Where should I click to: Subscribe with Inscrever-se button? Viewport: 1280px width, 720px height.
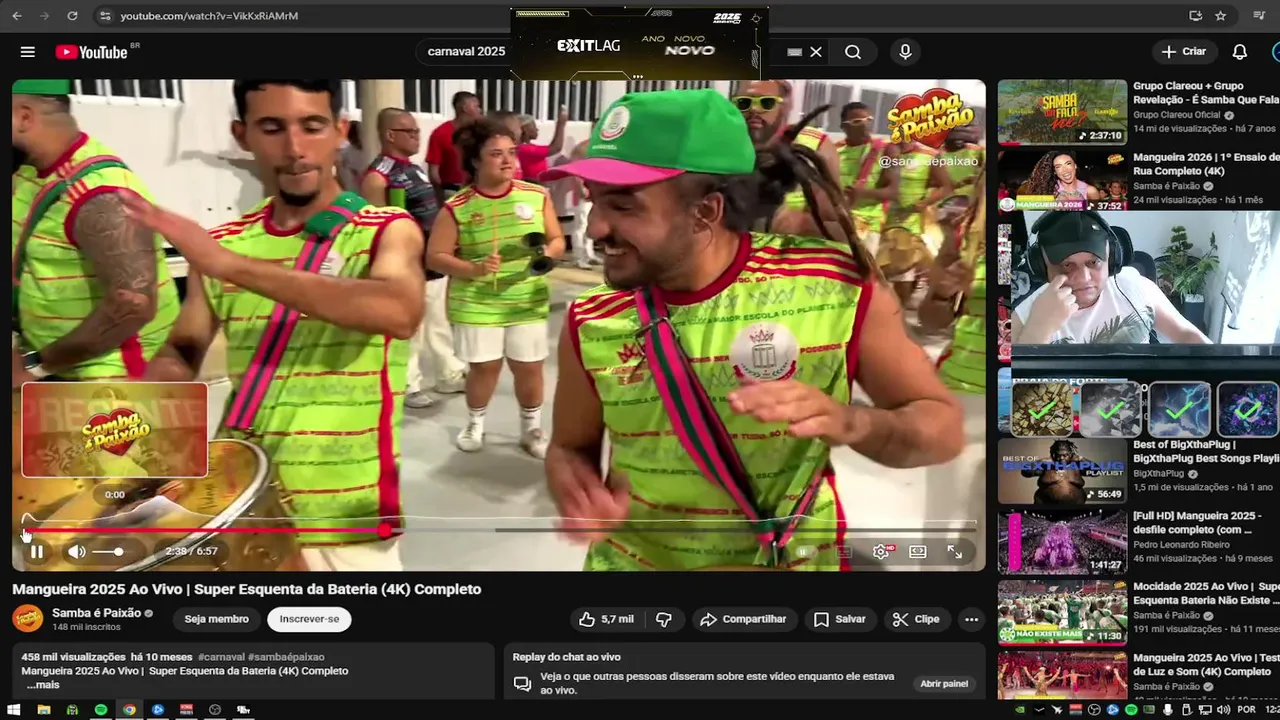(309, 619)
